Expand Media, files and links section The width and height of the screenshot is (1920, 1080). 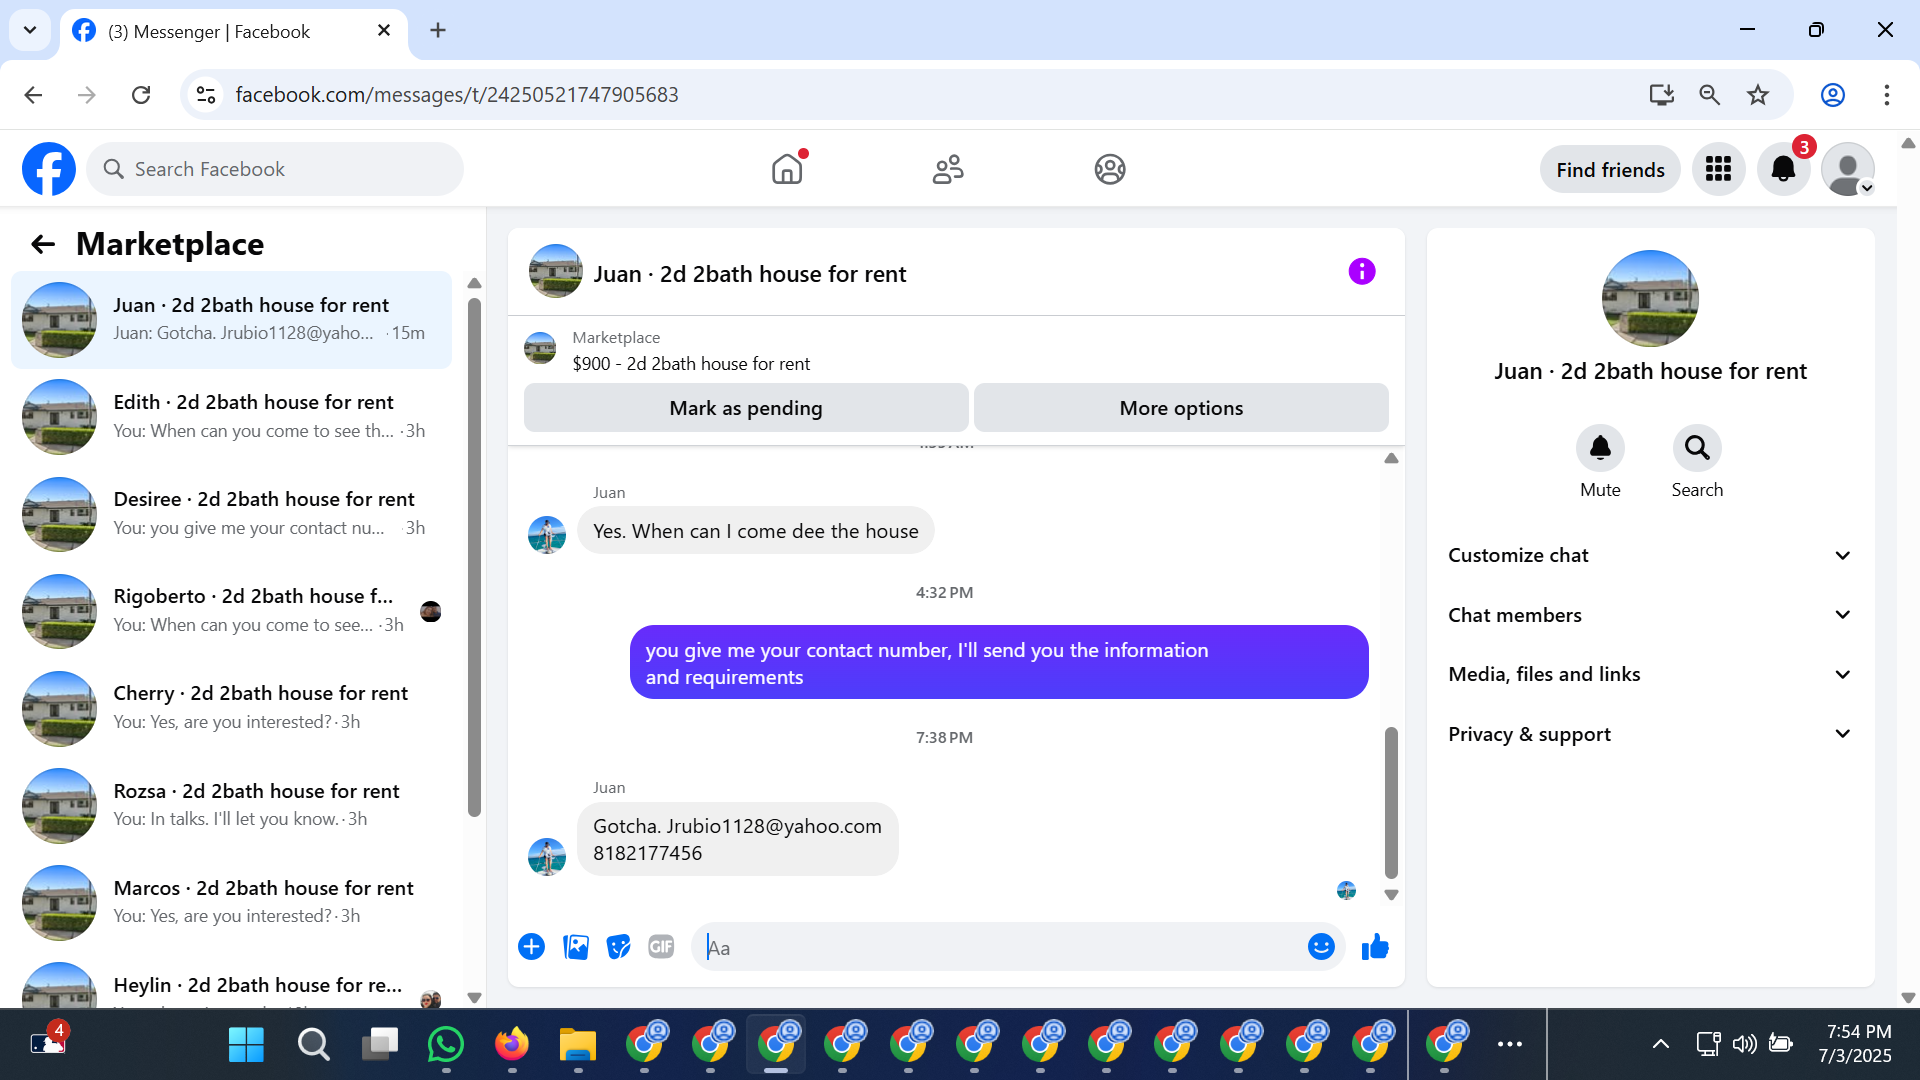tap(1650, 674)
